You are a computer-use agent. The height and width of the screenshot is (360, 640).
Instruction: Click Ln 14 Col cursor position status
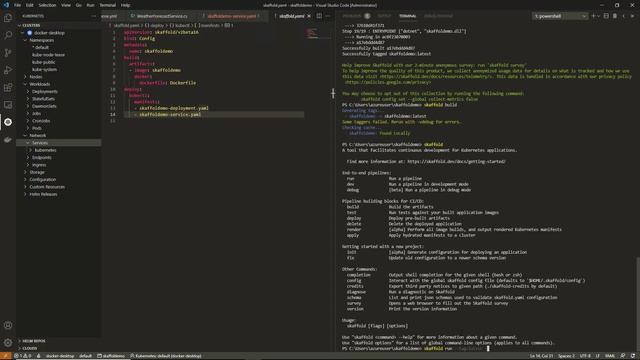pos(541,356)
